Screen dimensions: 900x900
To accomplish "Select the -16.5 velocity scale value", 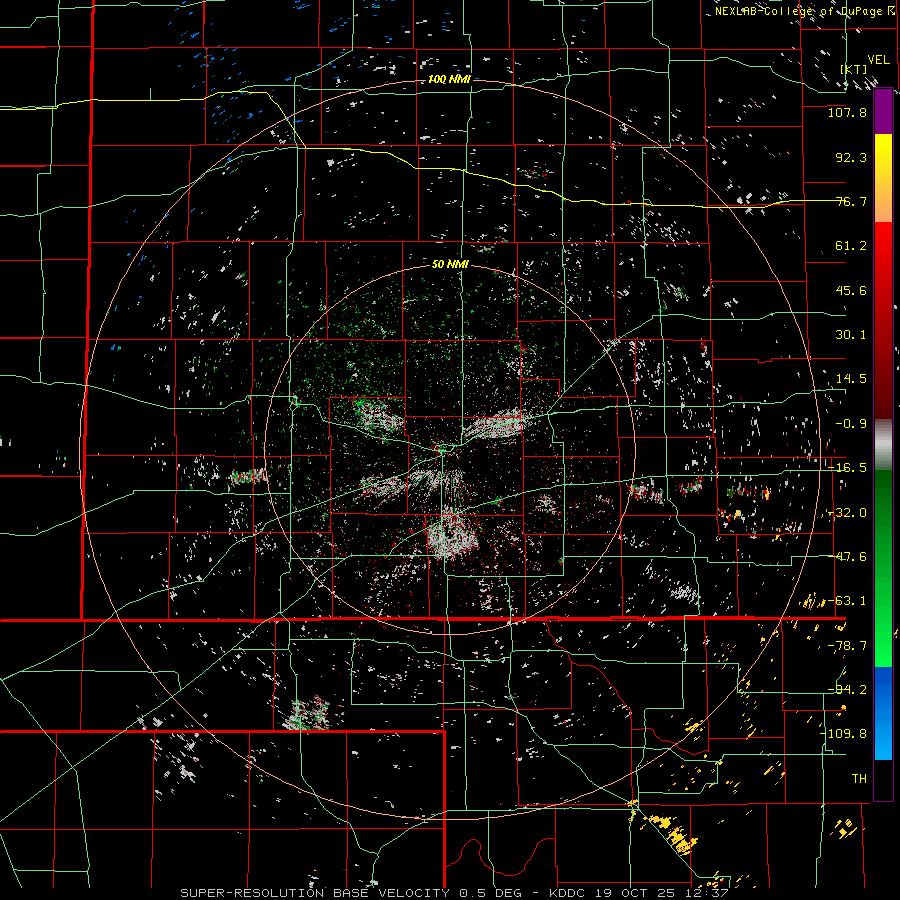I will pos(847,468).
